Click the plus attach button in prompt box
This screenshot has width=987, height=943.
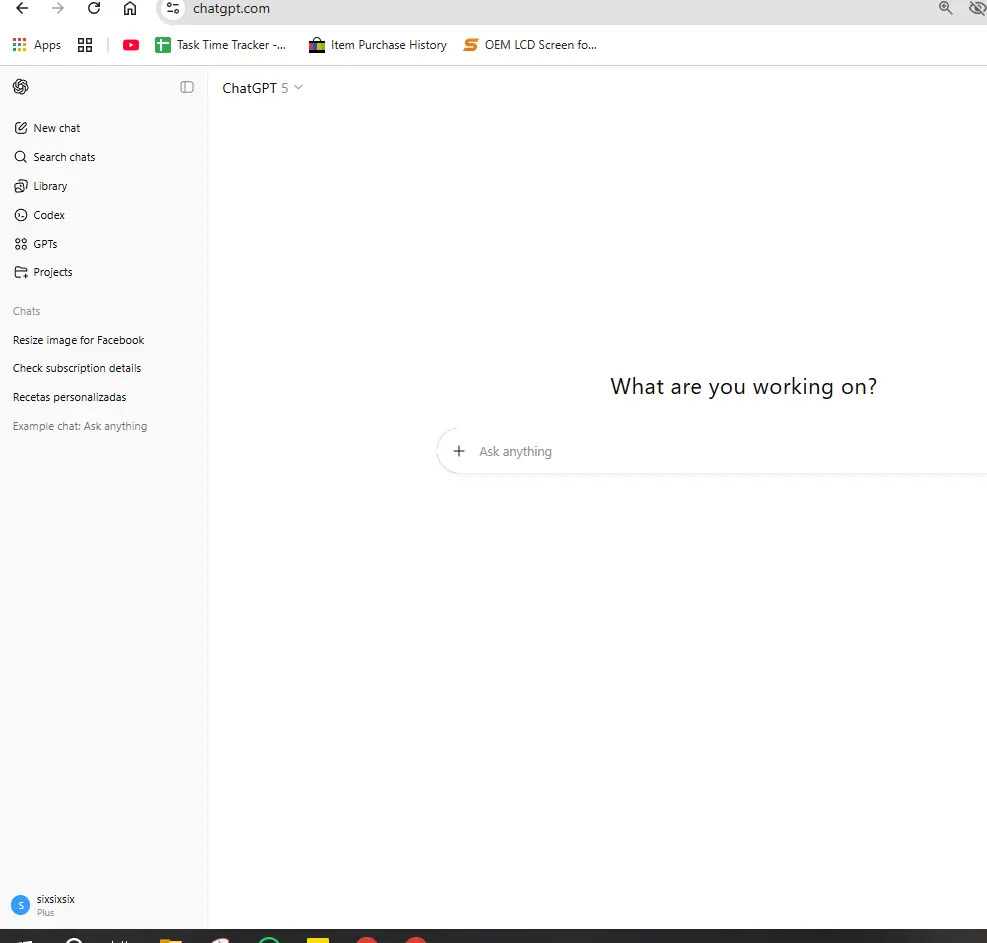click(459, 451)
